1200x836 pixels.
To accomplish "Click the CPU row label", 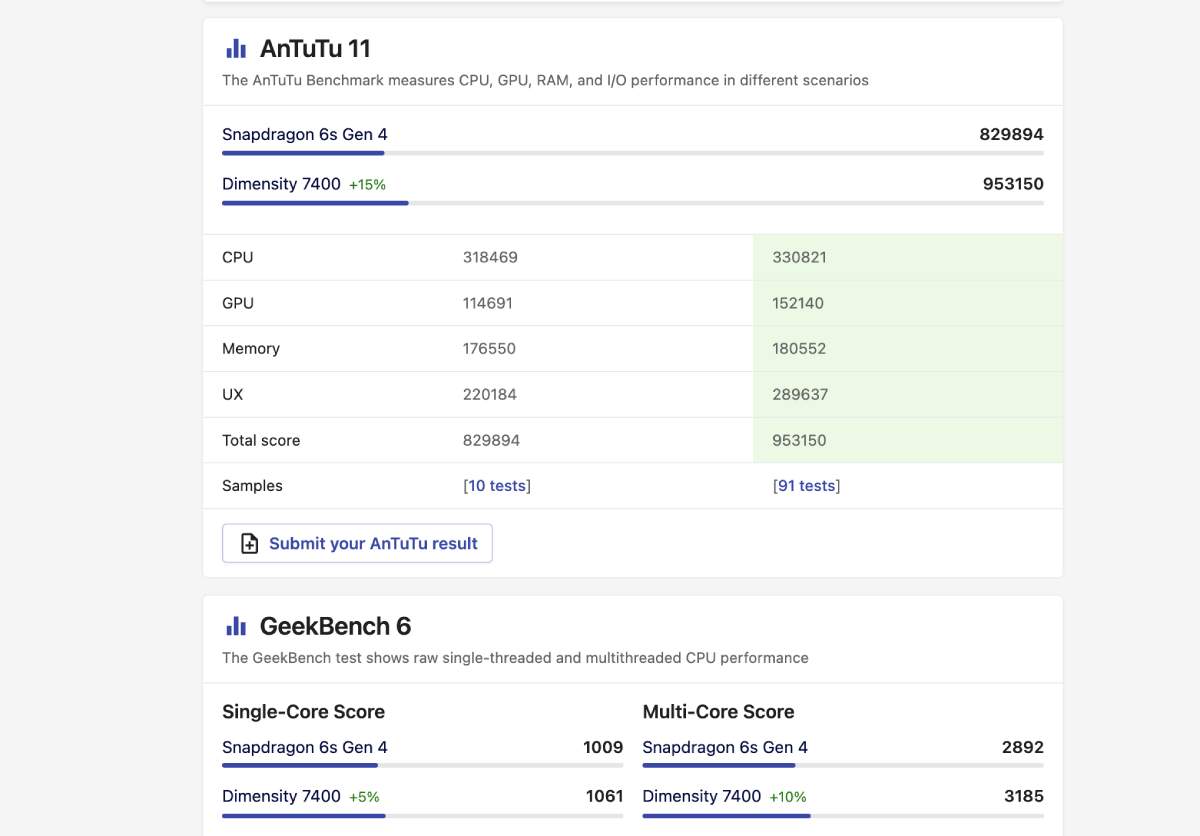I will click(238, 257).
